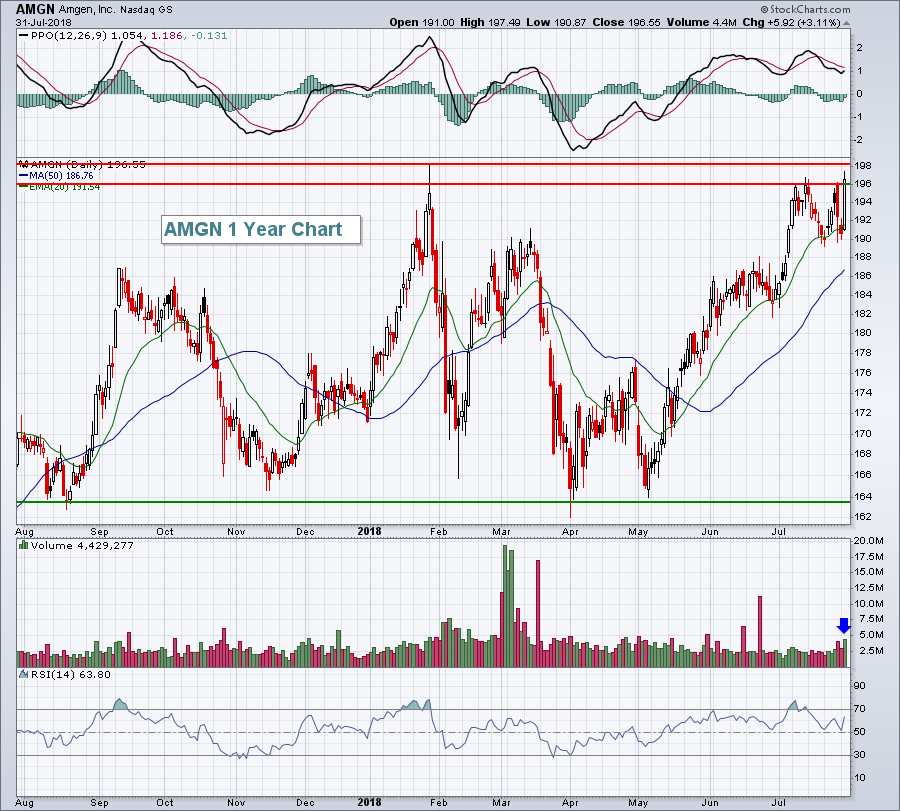Viewport: 900px width, 811px height.
Task: Click the 180 price axis label
Action: 863,333
